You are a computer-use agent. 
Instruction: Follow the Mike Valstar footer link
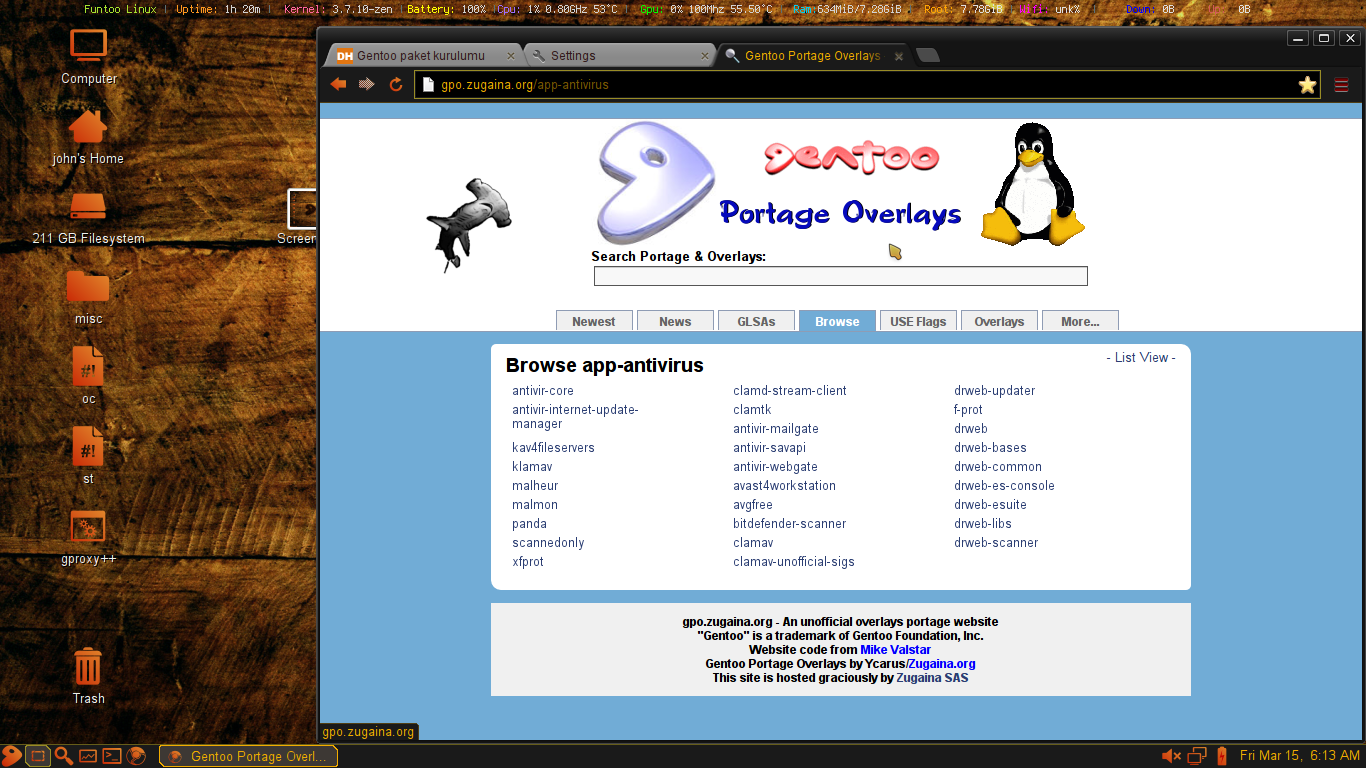895,650
